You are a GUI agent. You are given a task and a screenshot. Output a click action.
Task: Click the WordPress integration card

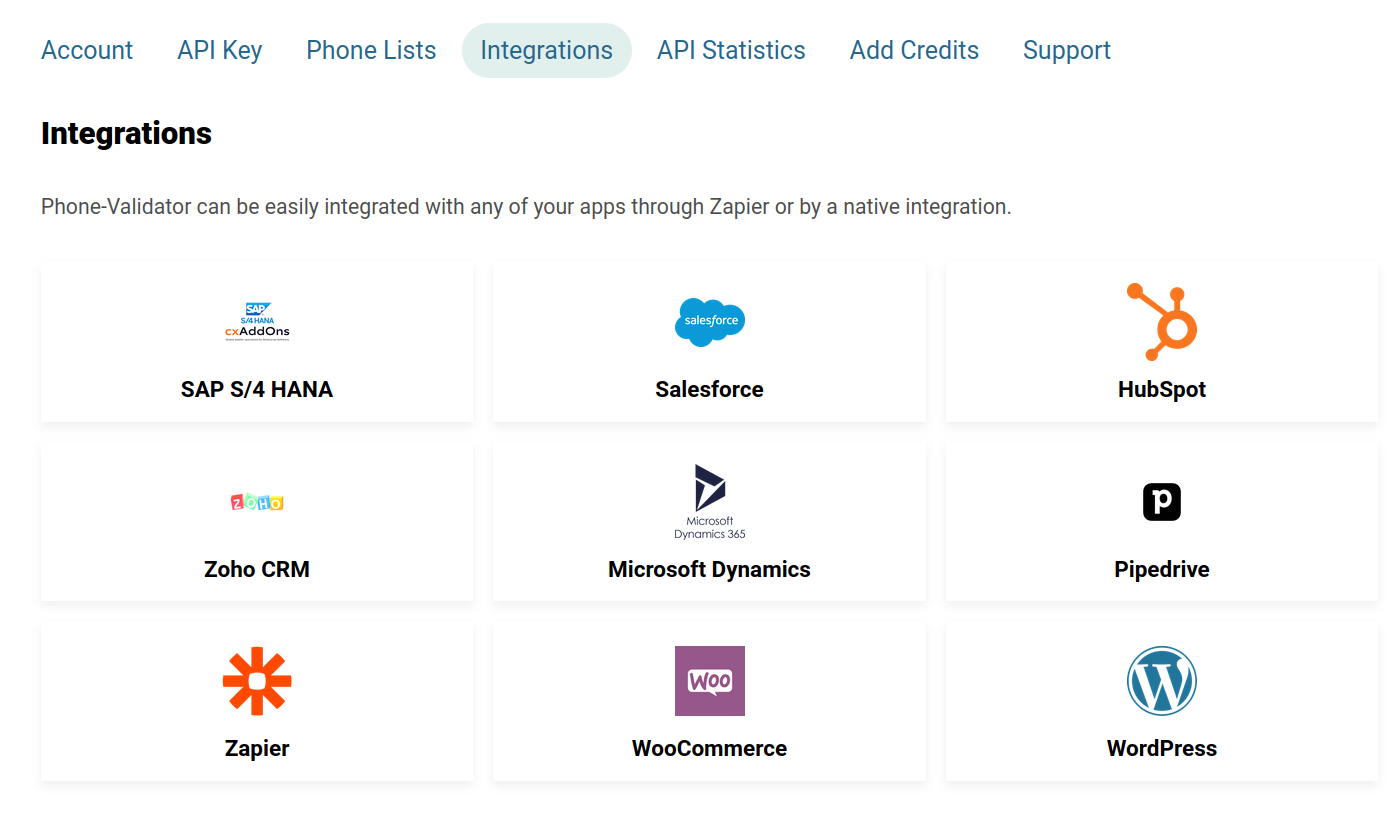pos(1161,702)
